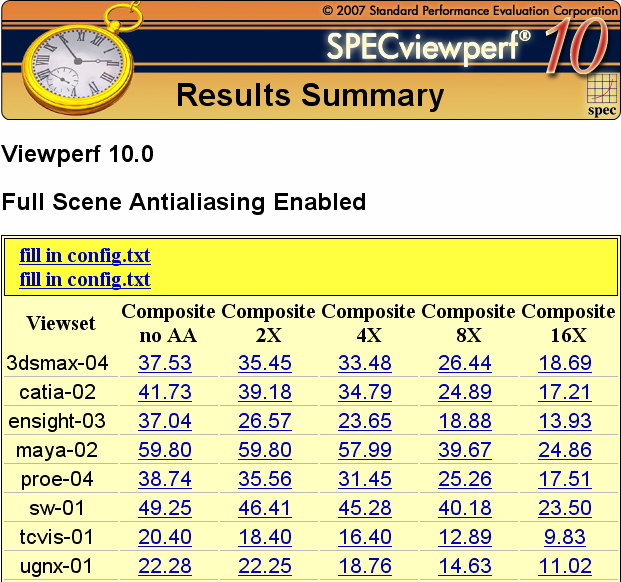Open proe-04 16X score 17.51
Screen dimensions: 621x582
565,479
